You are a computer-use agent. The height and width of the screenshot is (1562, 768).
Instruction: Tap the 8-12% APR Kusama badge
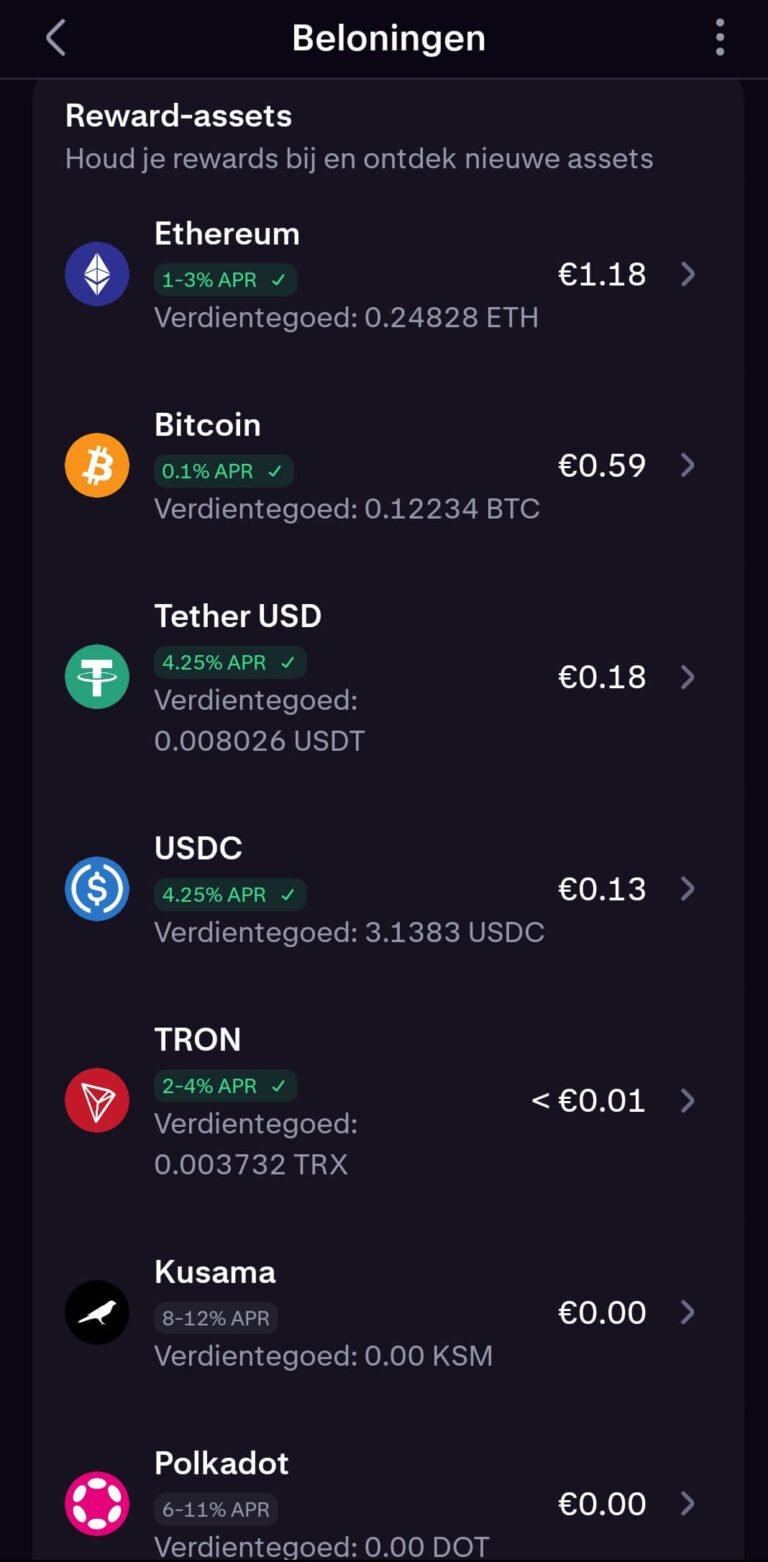tap(216, 1318)
